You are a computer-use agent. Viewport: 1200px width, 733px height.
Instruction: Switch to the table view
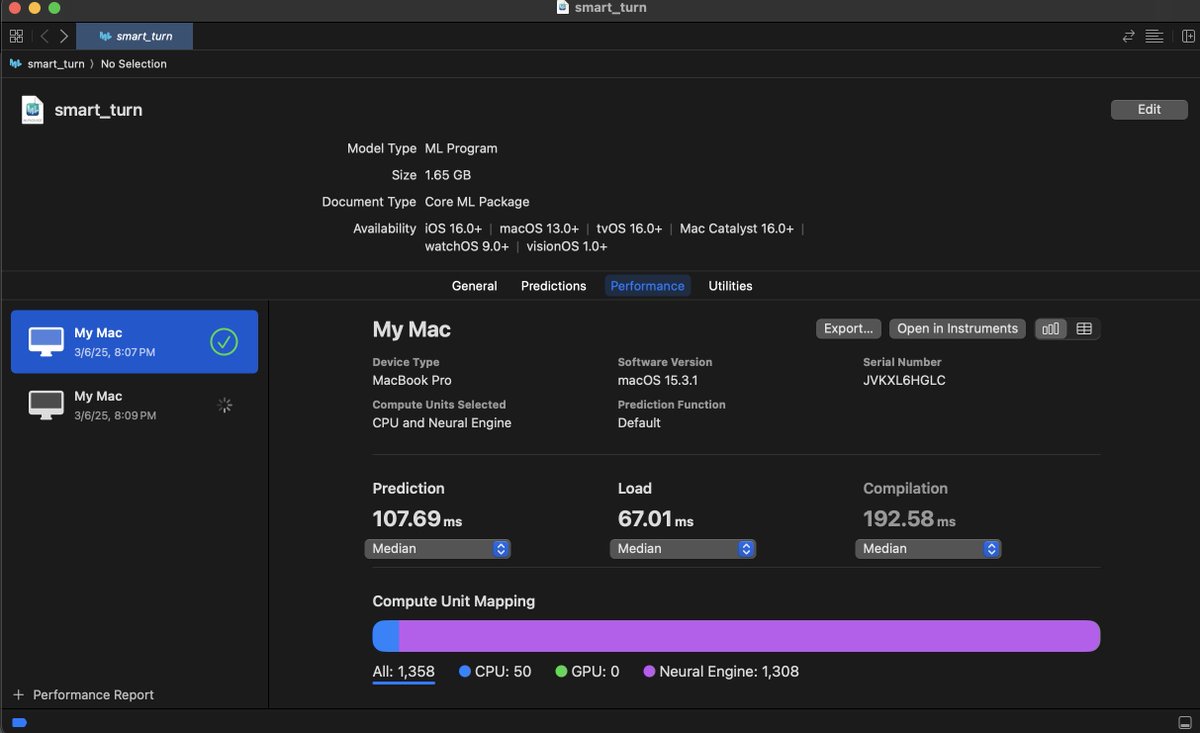(1084, 329)
